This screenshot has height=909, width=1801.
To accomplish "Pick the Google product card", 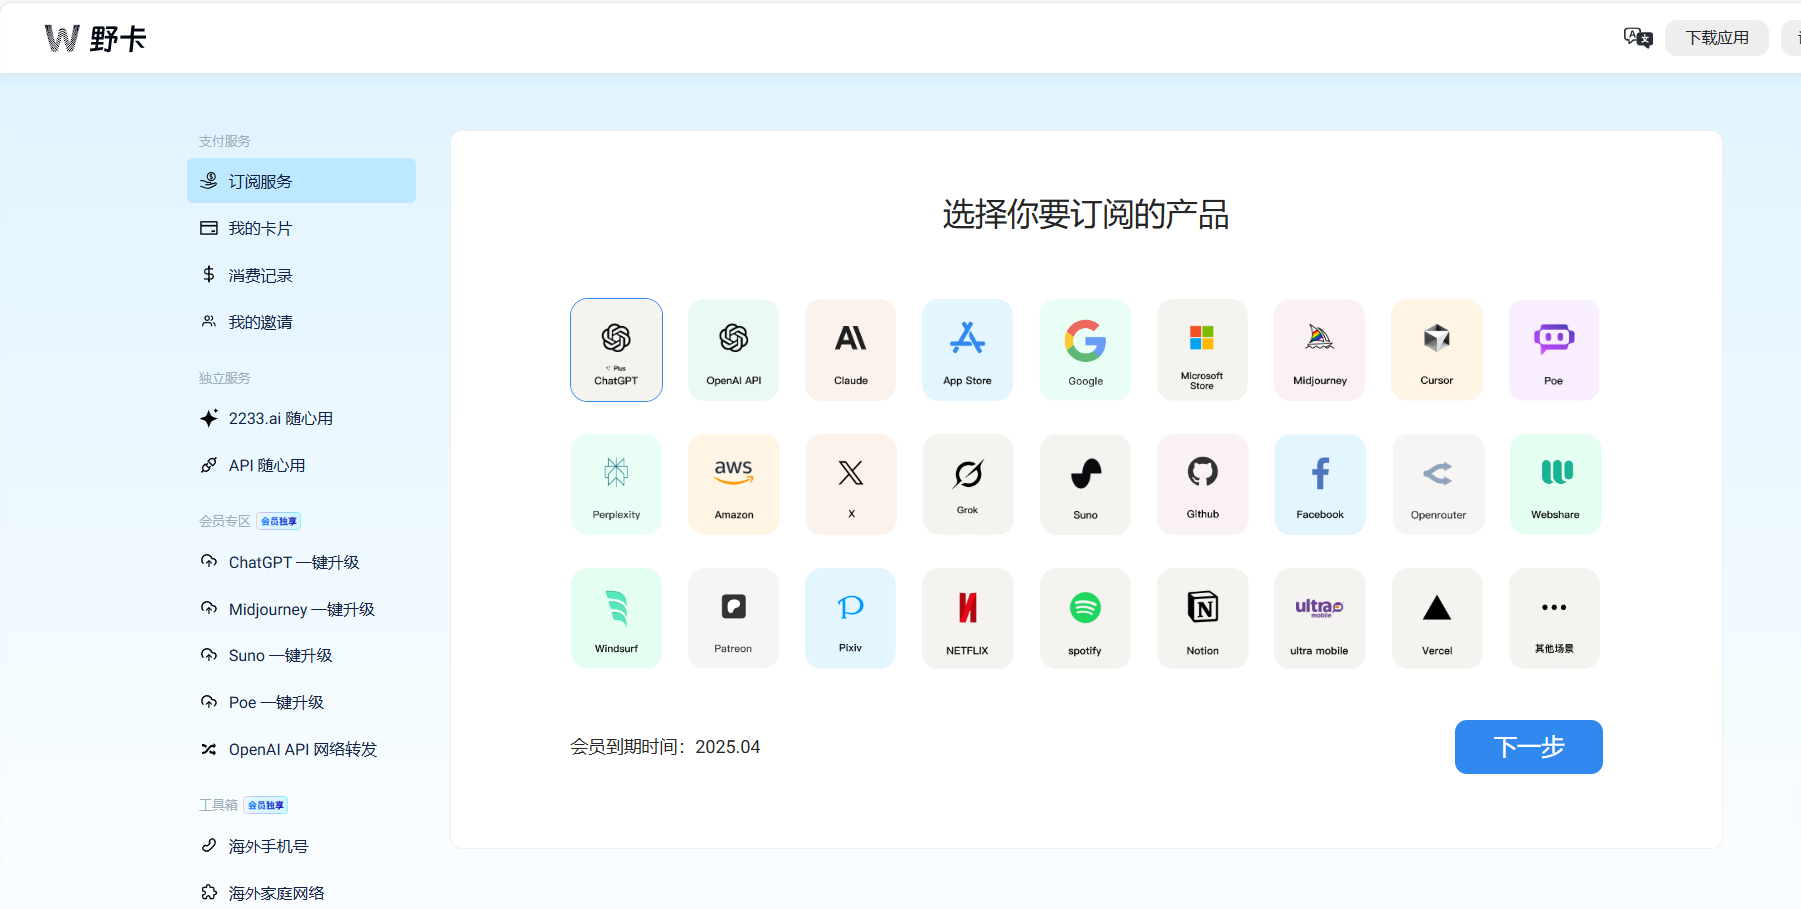I will (1085, 350).
